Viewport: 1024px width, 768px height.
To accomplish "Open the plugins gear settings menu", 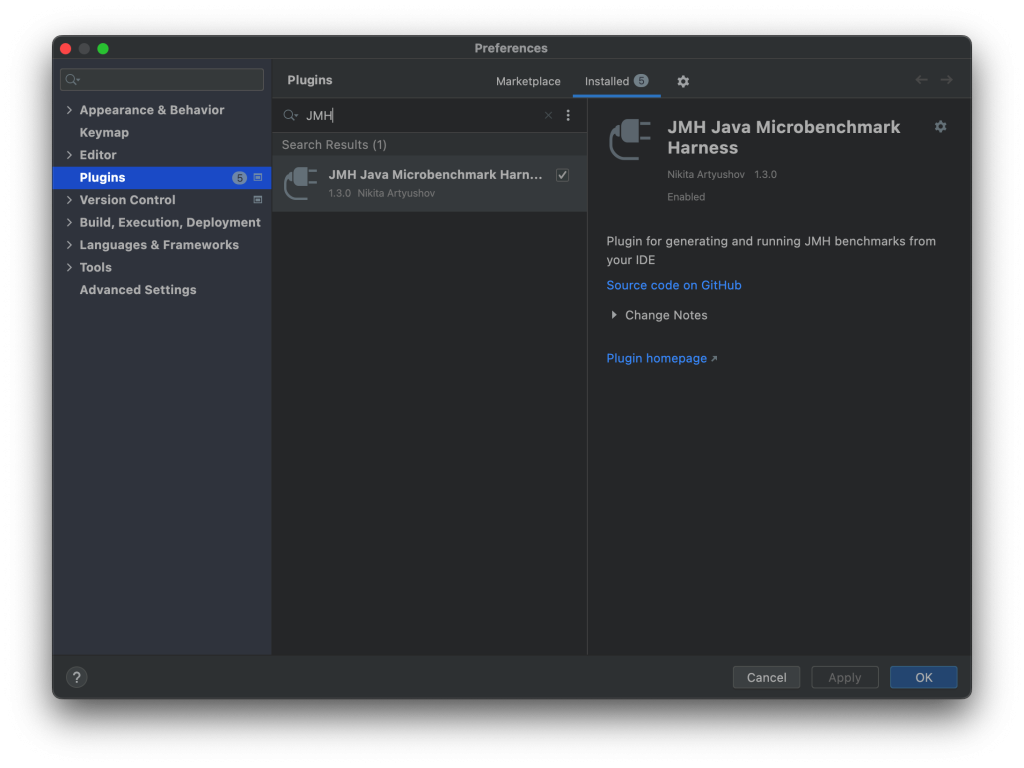I will tap(682, 81).
